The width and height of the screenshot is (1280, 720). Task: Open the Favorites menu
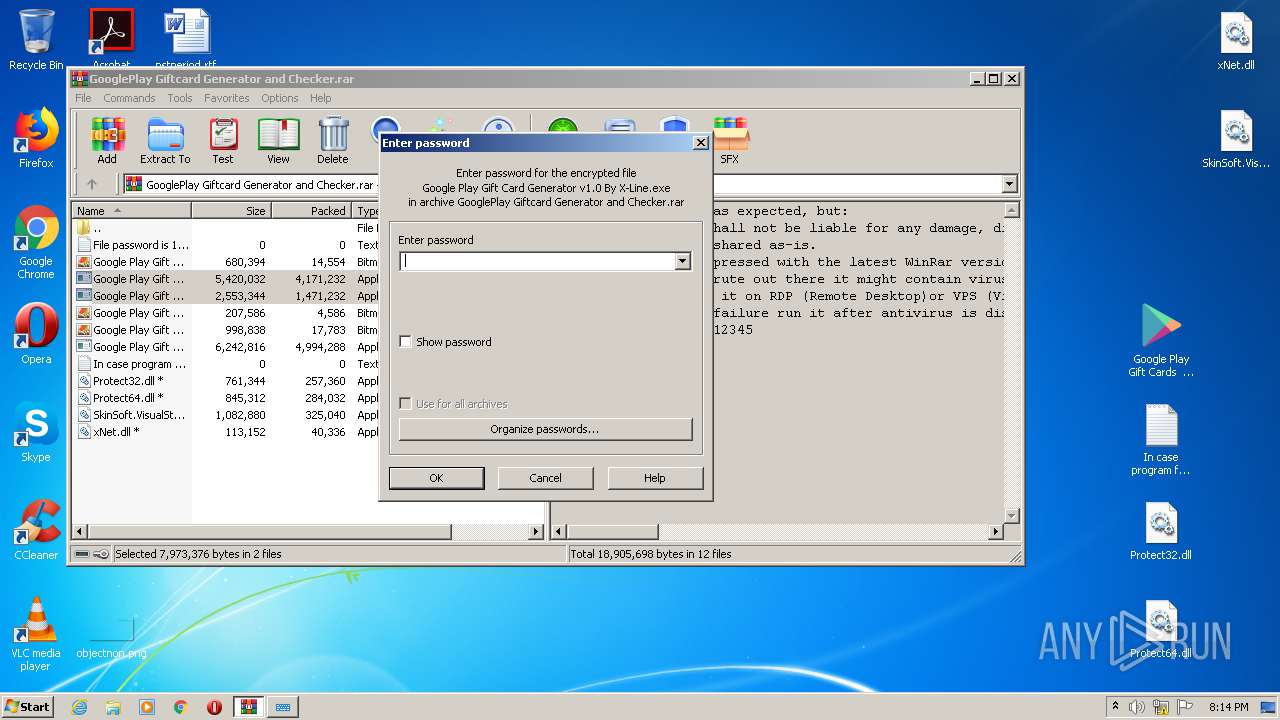227,98
